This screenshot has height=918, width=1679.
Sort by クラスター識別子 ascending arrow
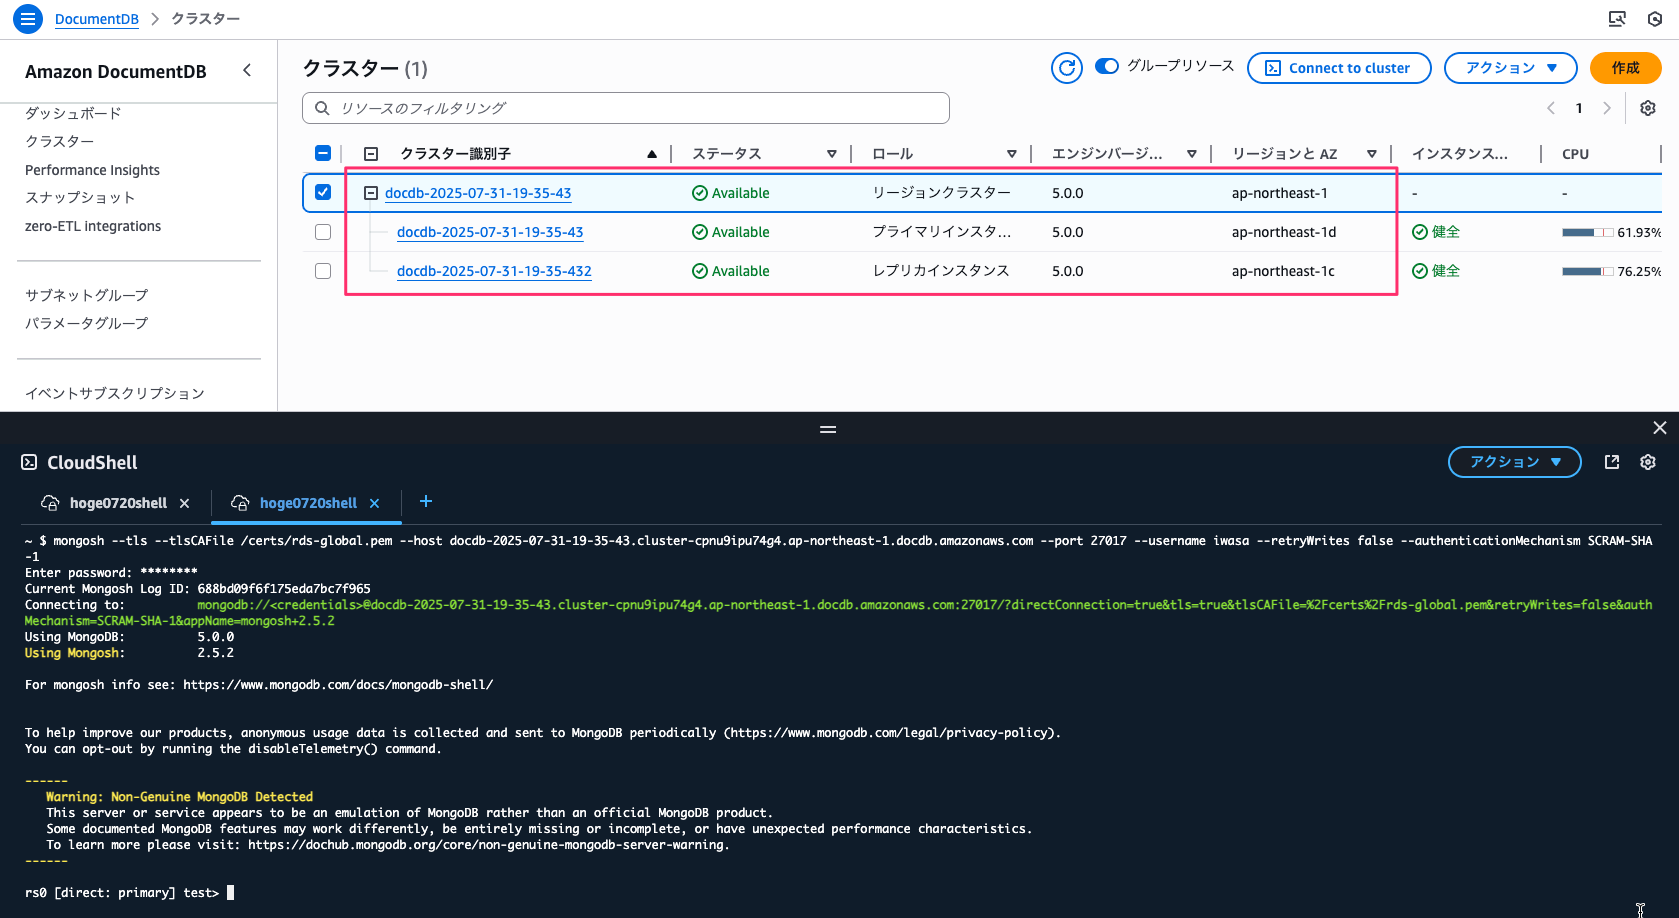[652, 154]
